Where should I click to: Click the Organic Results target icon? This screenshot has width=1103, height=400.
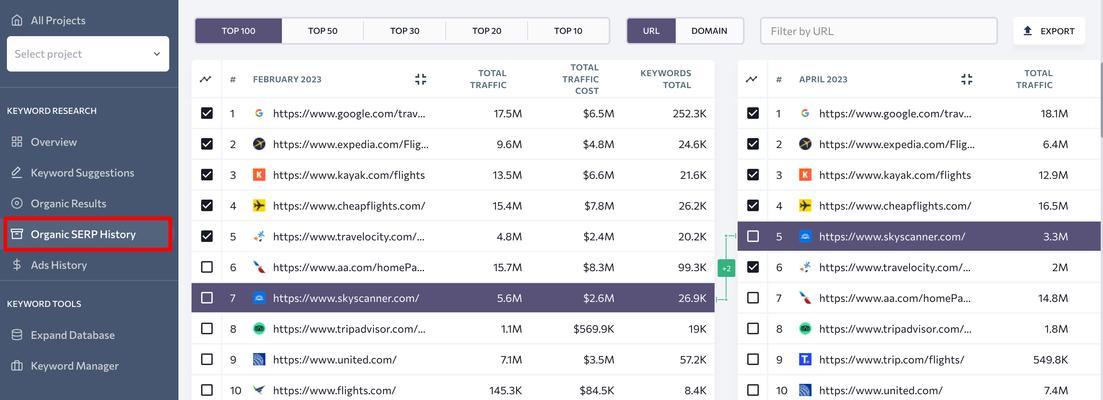[17, 204]
